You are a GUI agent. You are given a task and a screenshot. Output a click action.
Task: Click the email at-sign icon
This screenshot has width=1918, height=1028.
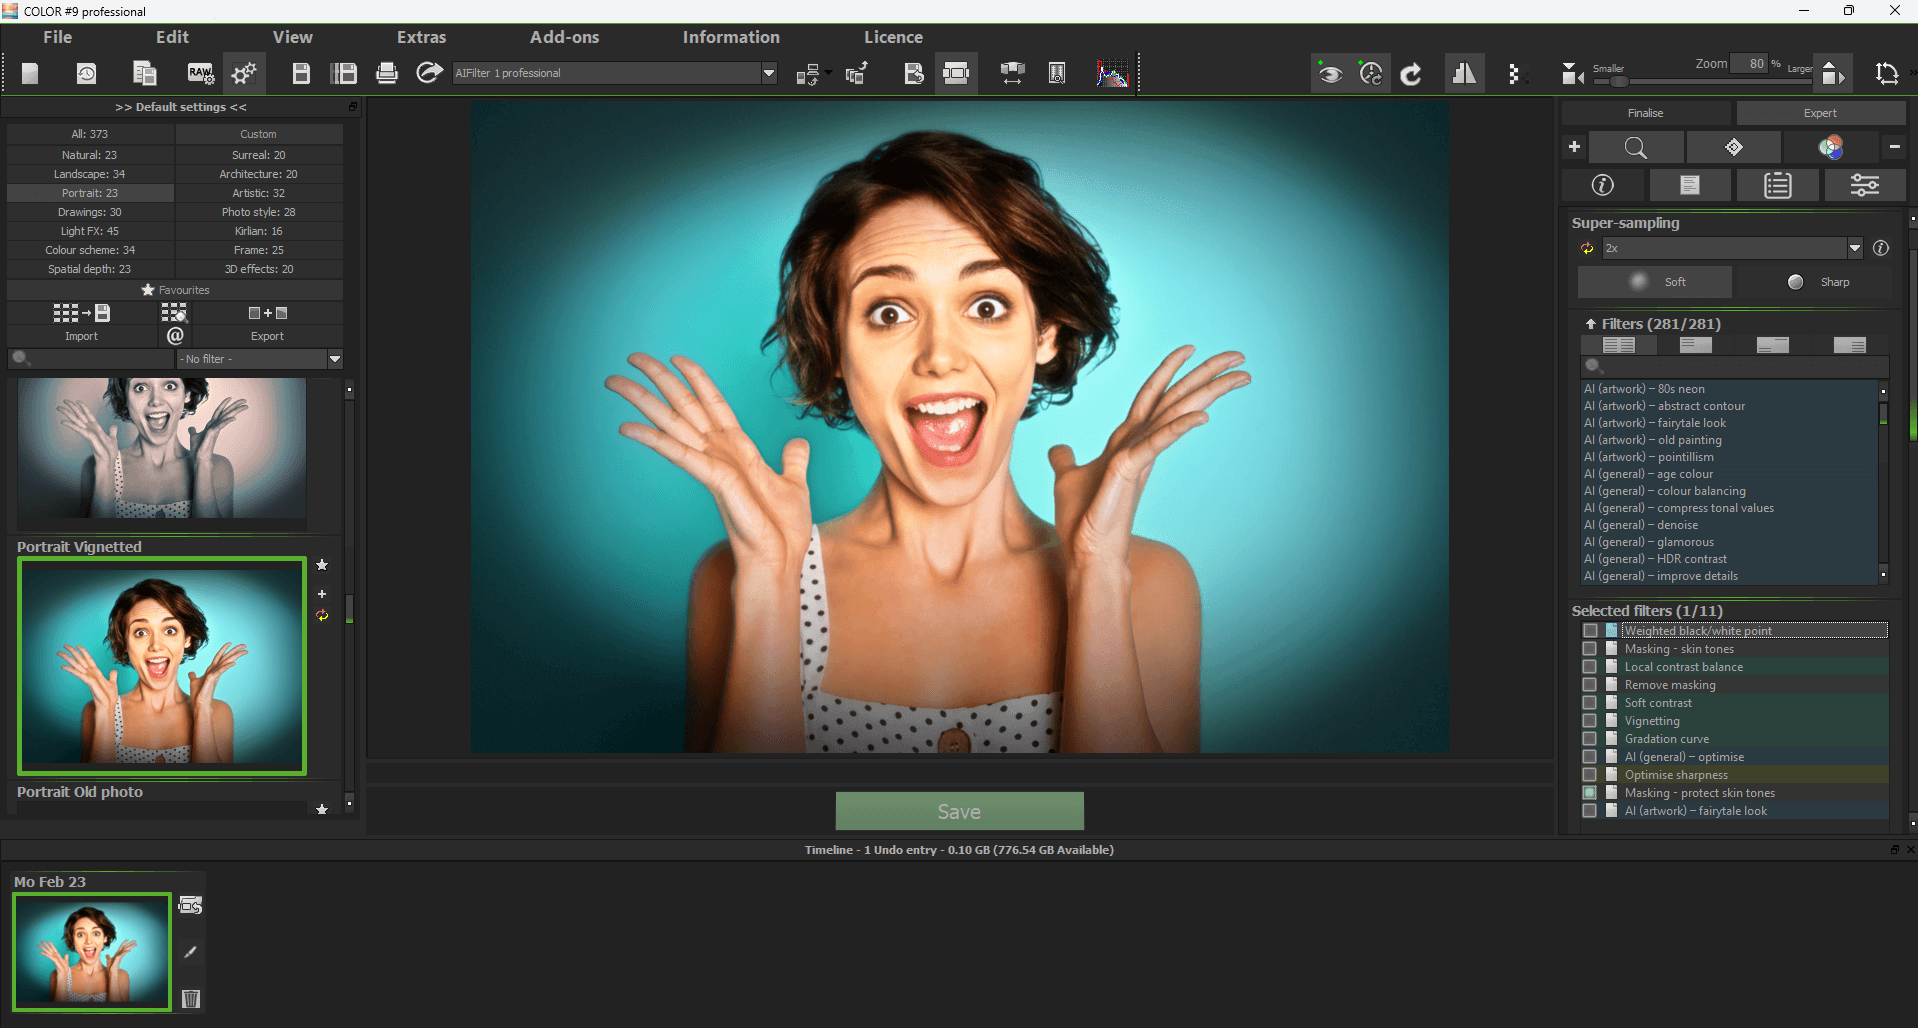[175, 336]
